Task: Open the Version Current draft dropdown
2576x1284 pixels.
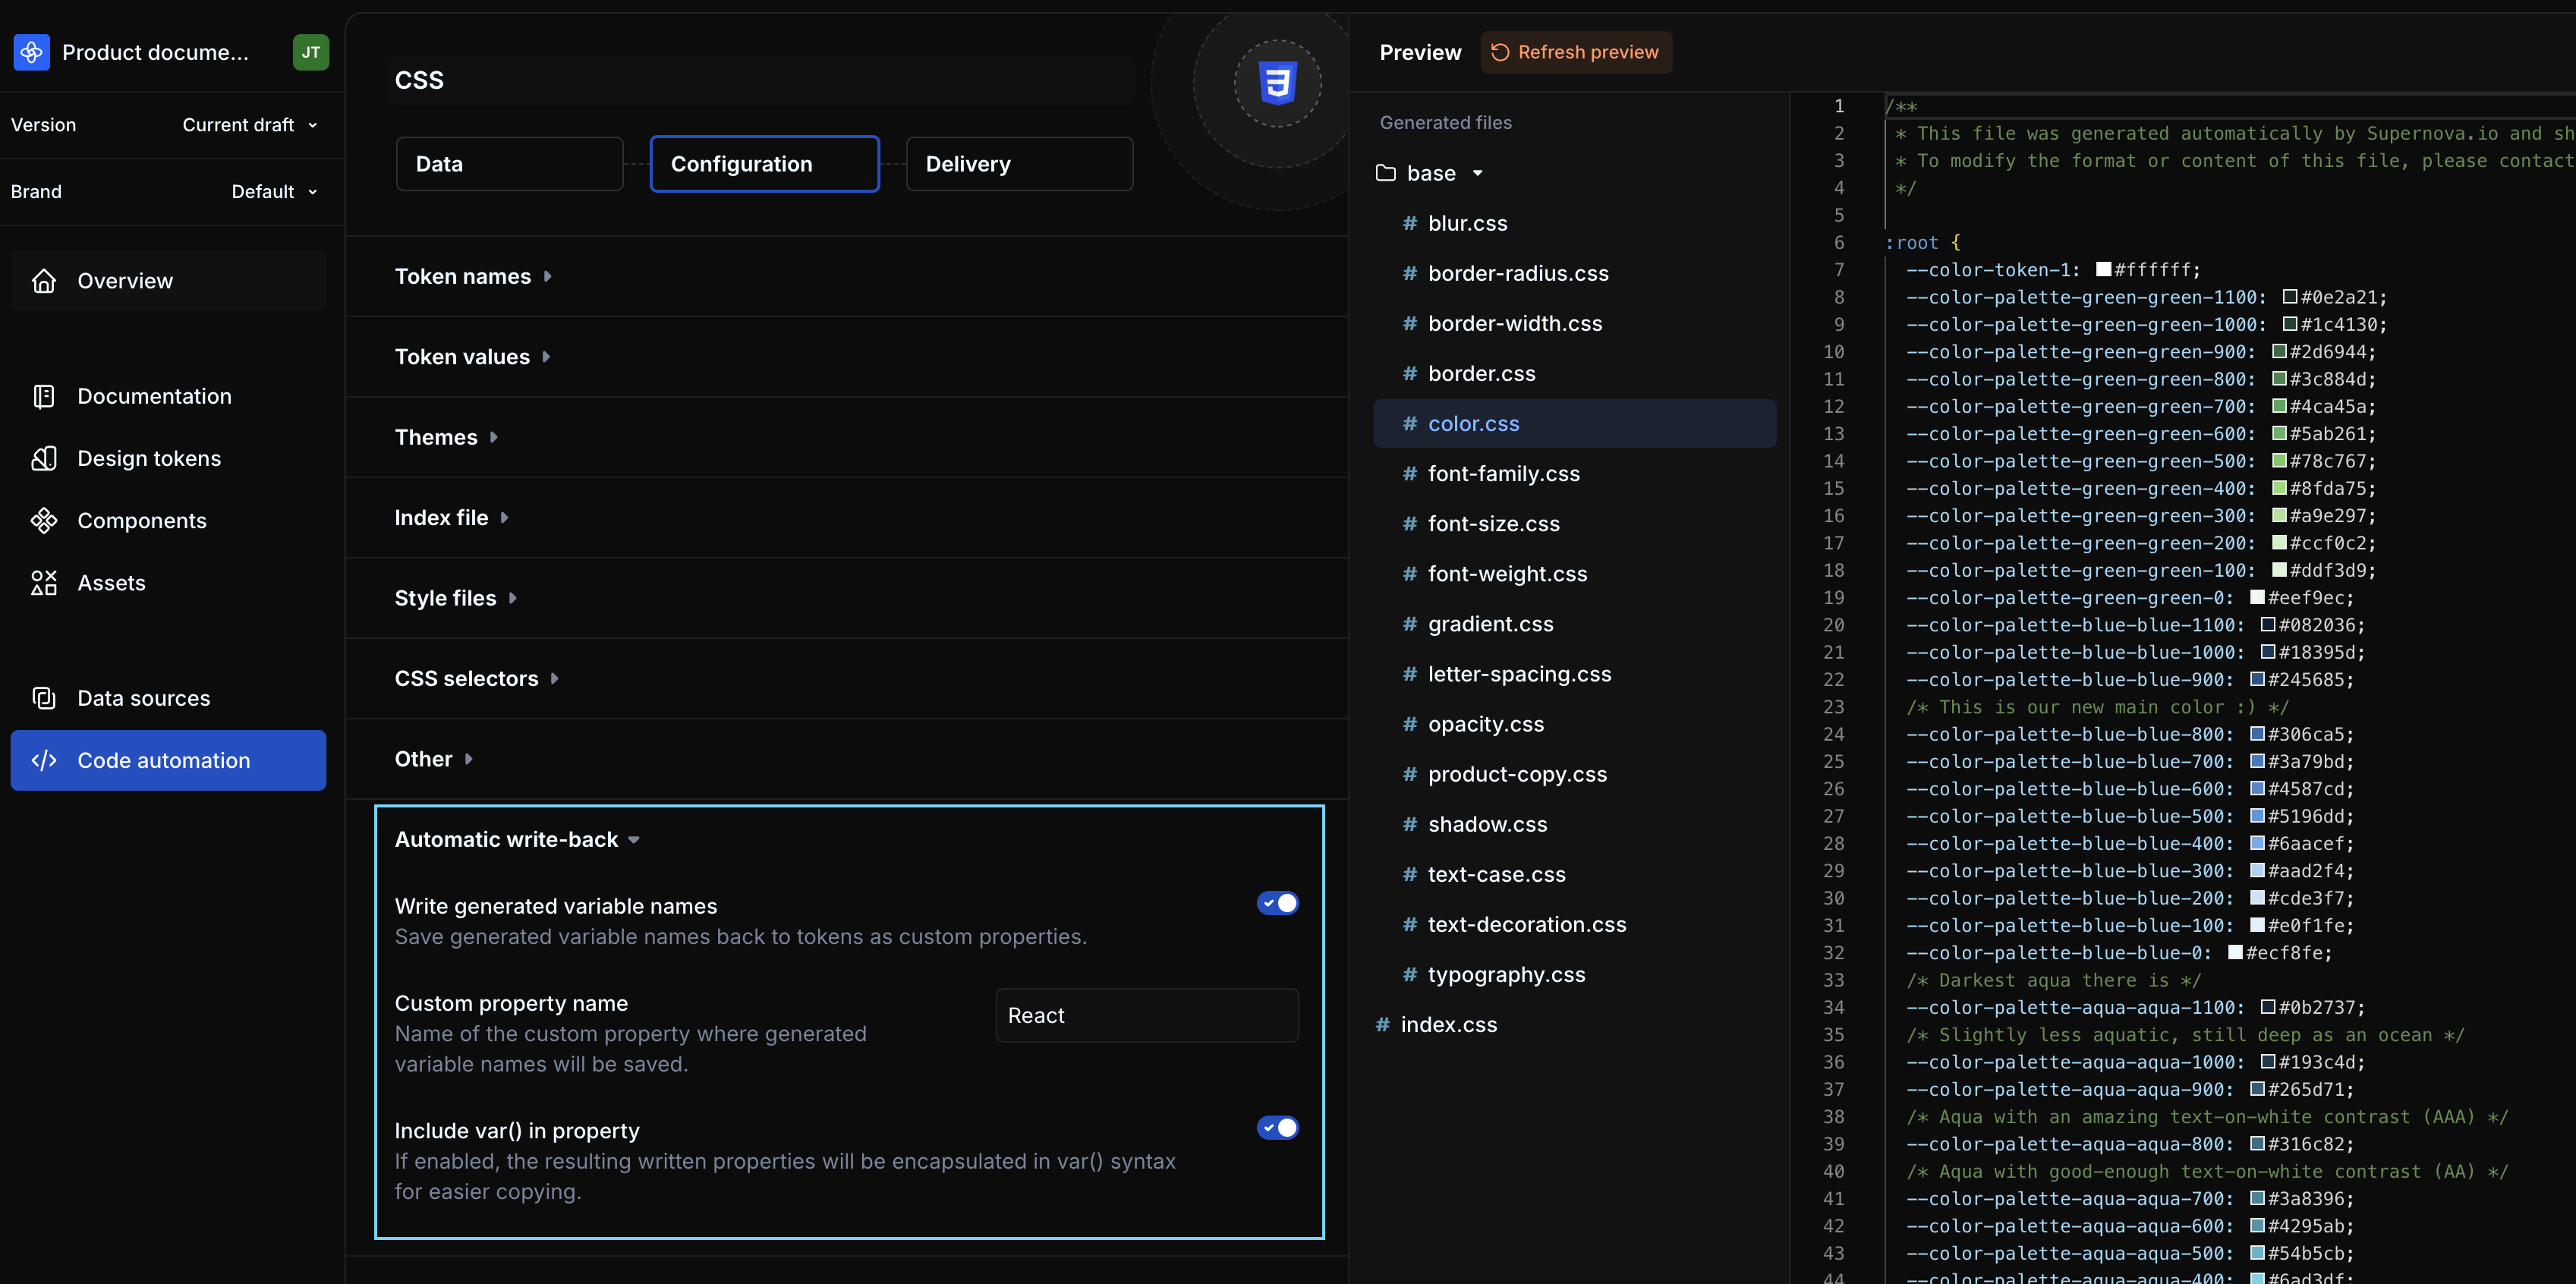Action: point(250,125)
